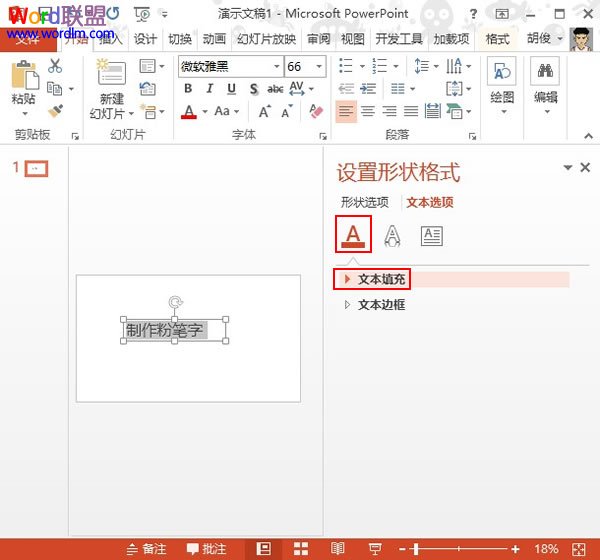
Task: Select the Text Effects outlined A icon
Action: [392, 236]
